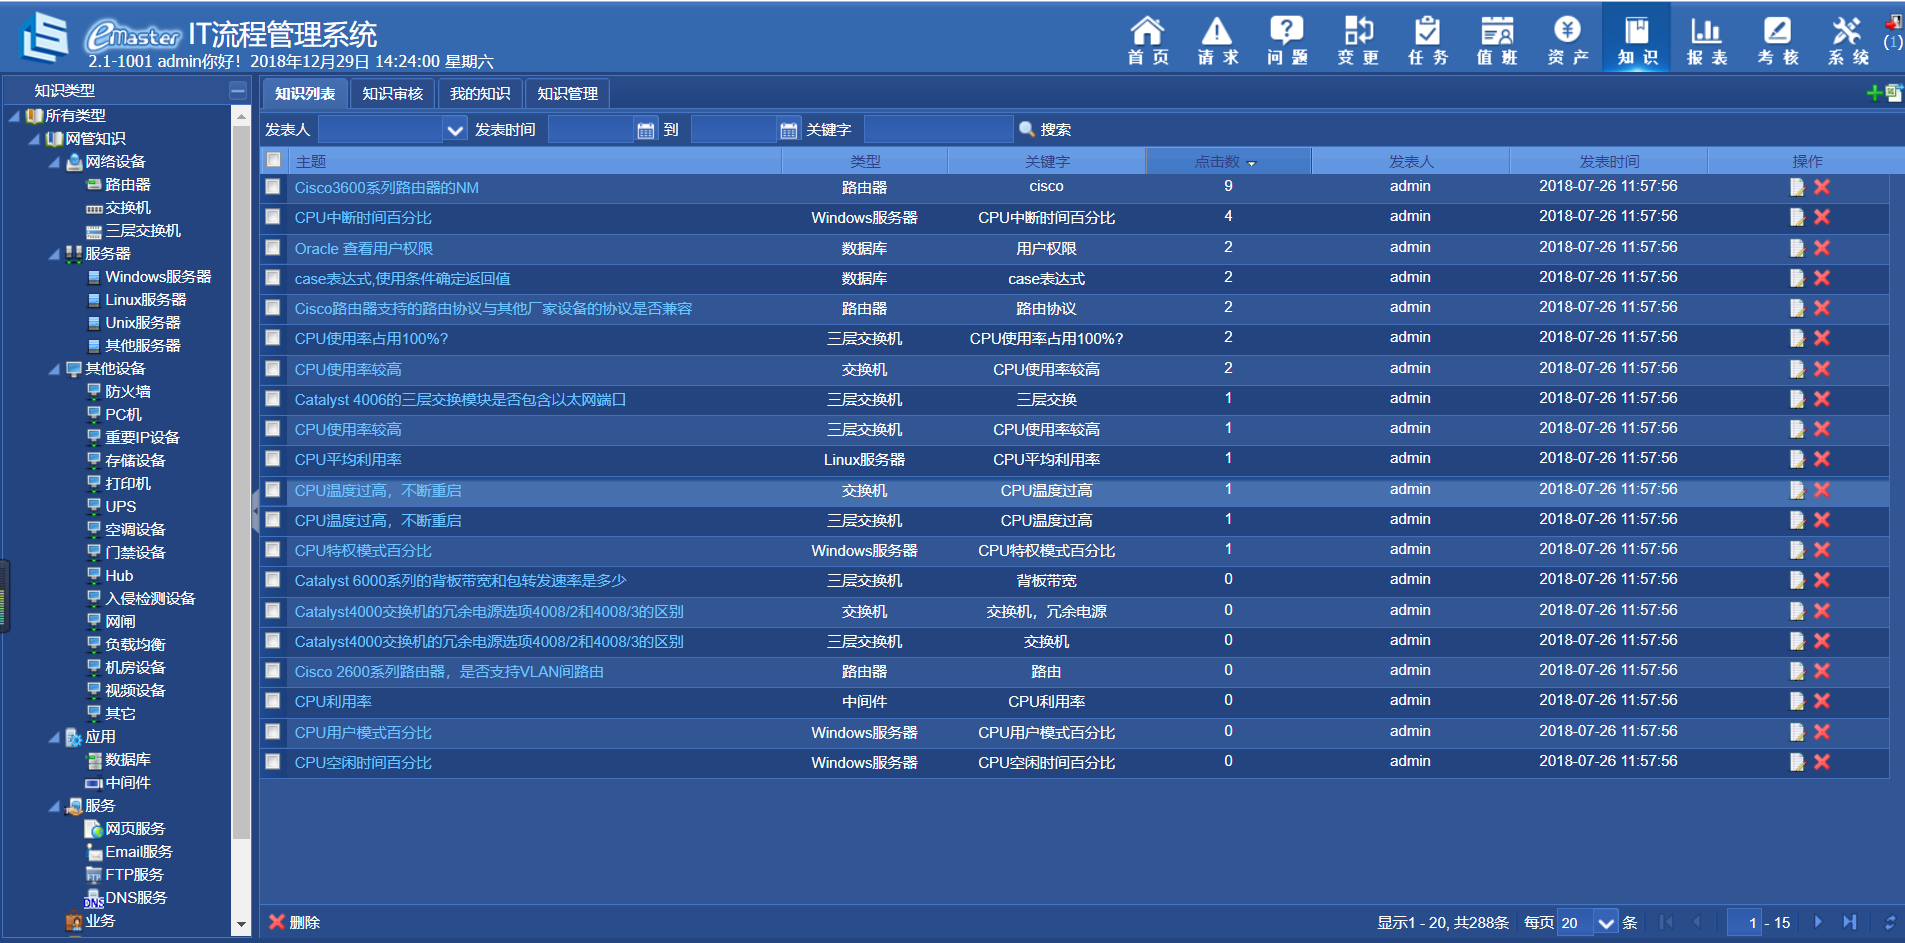Open the 发表人 dropdown arrow
Viewport: 1905px width, 943px height.
click(455, 130)
